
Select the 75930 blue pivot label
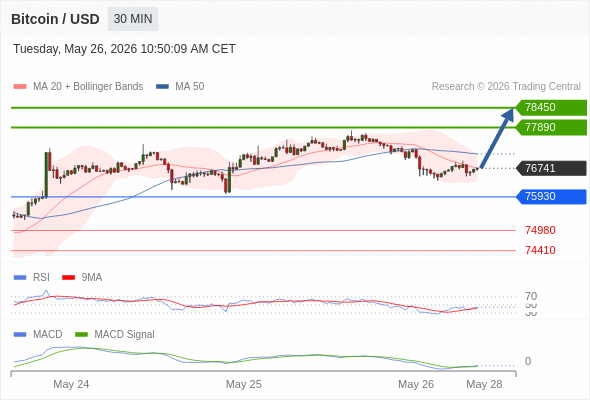[x=551, y=197]
